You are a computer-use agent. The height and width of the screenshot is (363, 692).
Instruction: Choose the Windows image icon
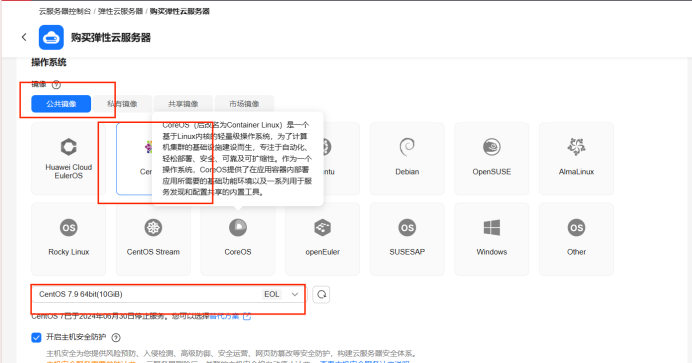coord(492,228)
